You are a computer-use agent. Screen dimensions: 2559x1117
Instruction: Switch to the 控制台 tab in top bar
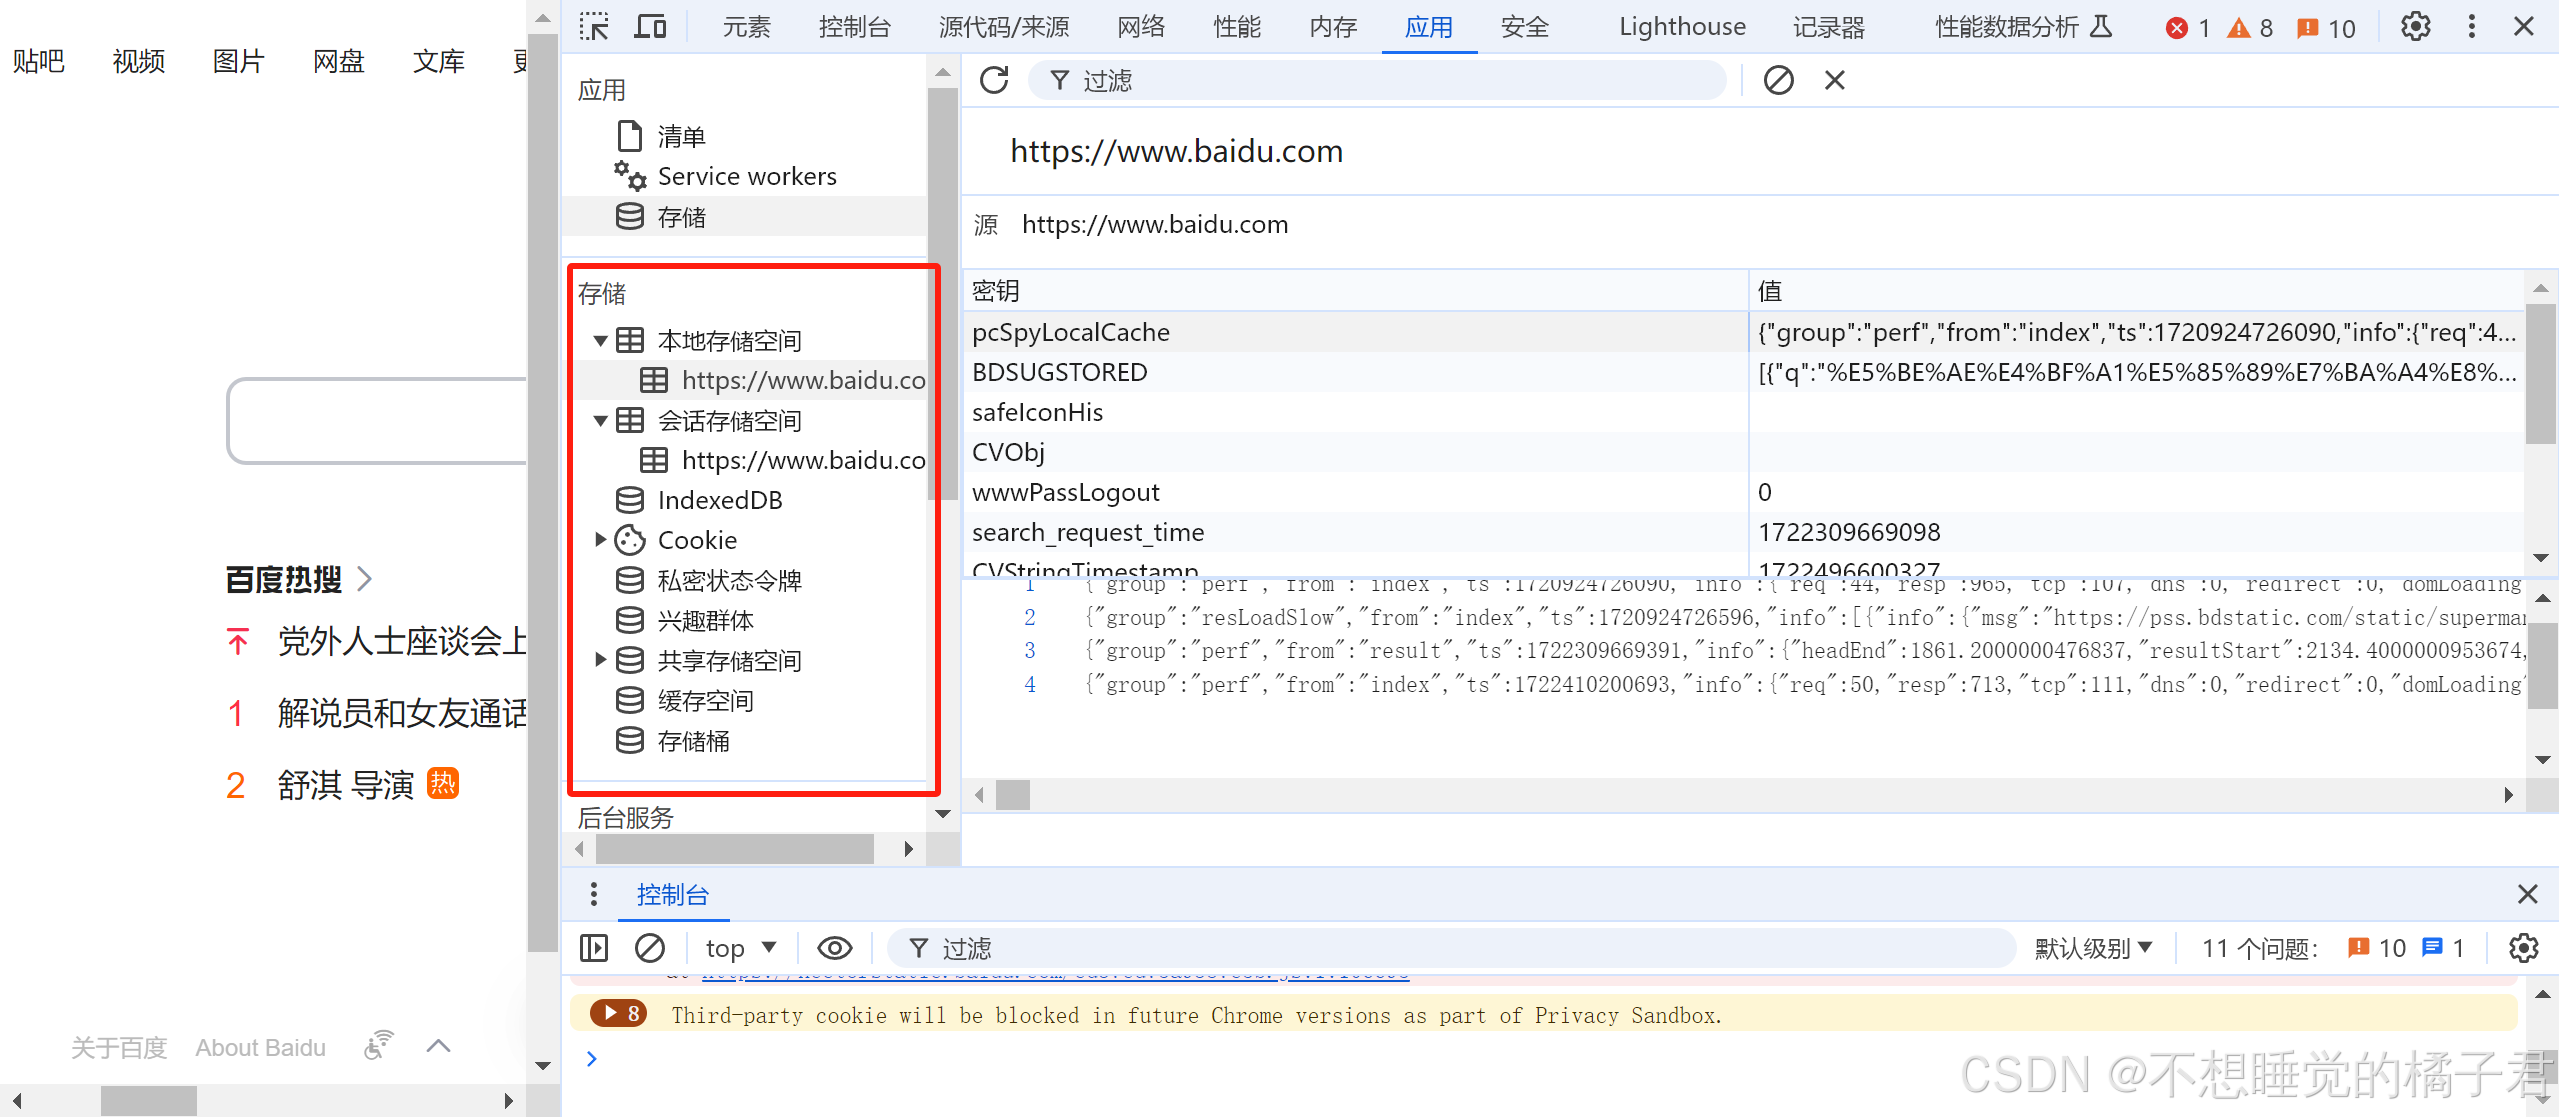(x=854, y=27)
